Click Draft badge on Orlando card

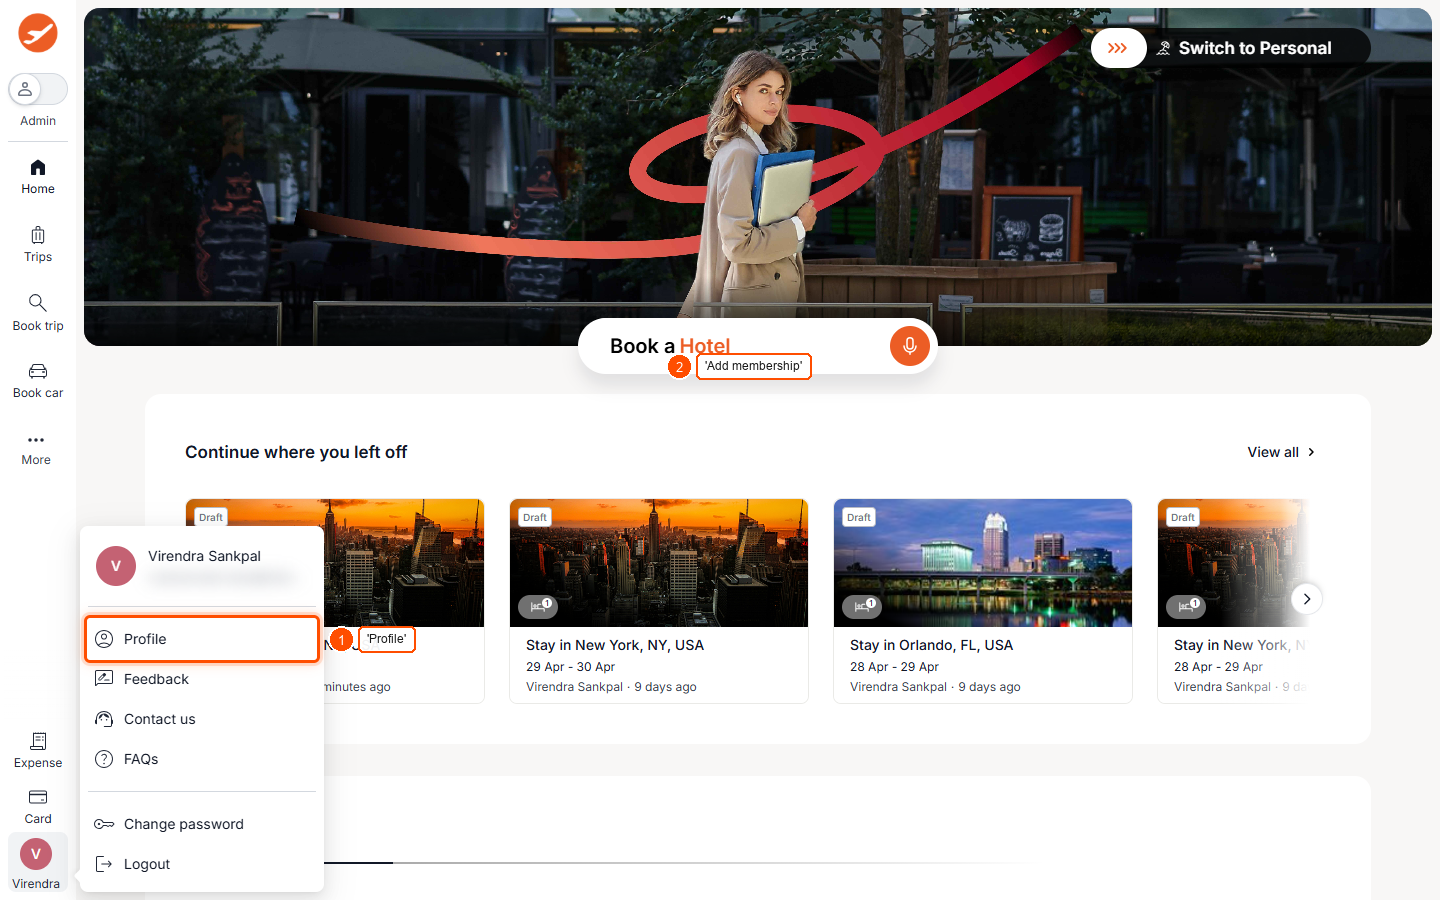(859, 517)
